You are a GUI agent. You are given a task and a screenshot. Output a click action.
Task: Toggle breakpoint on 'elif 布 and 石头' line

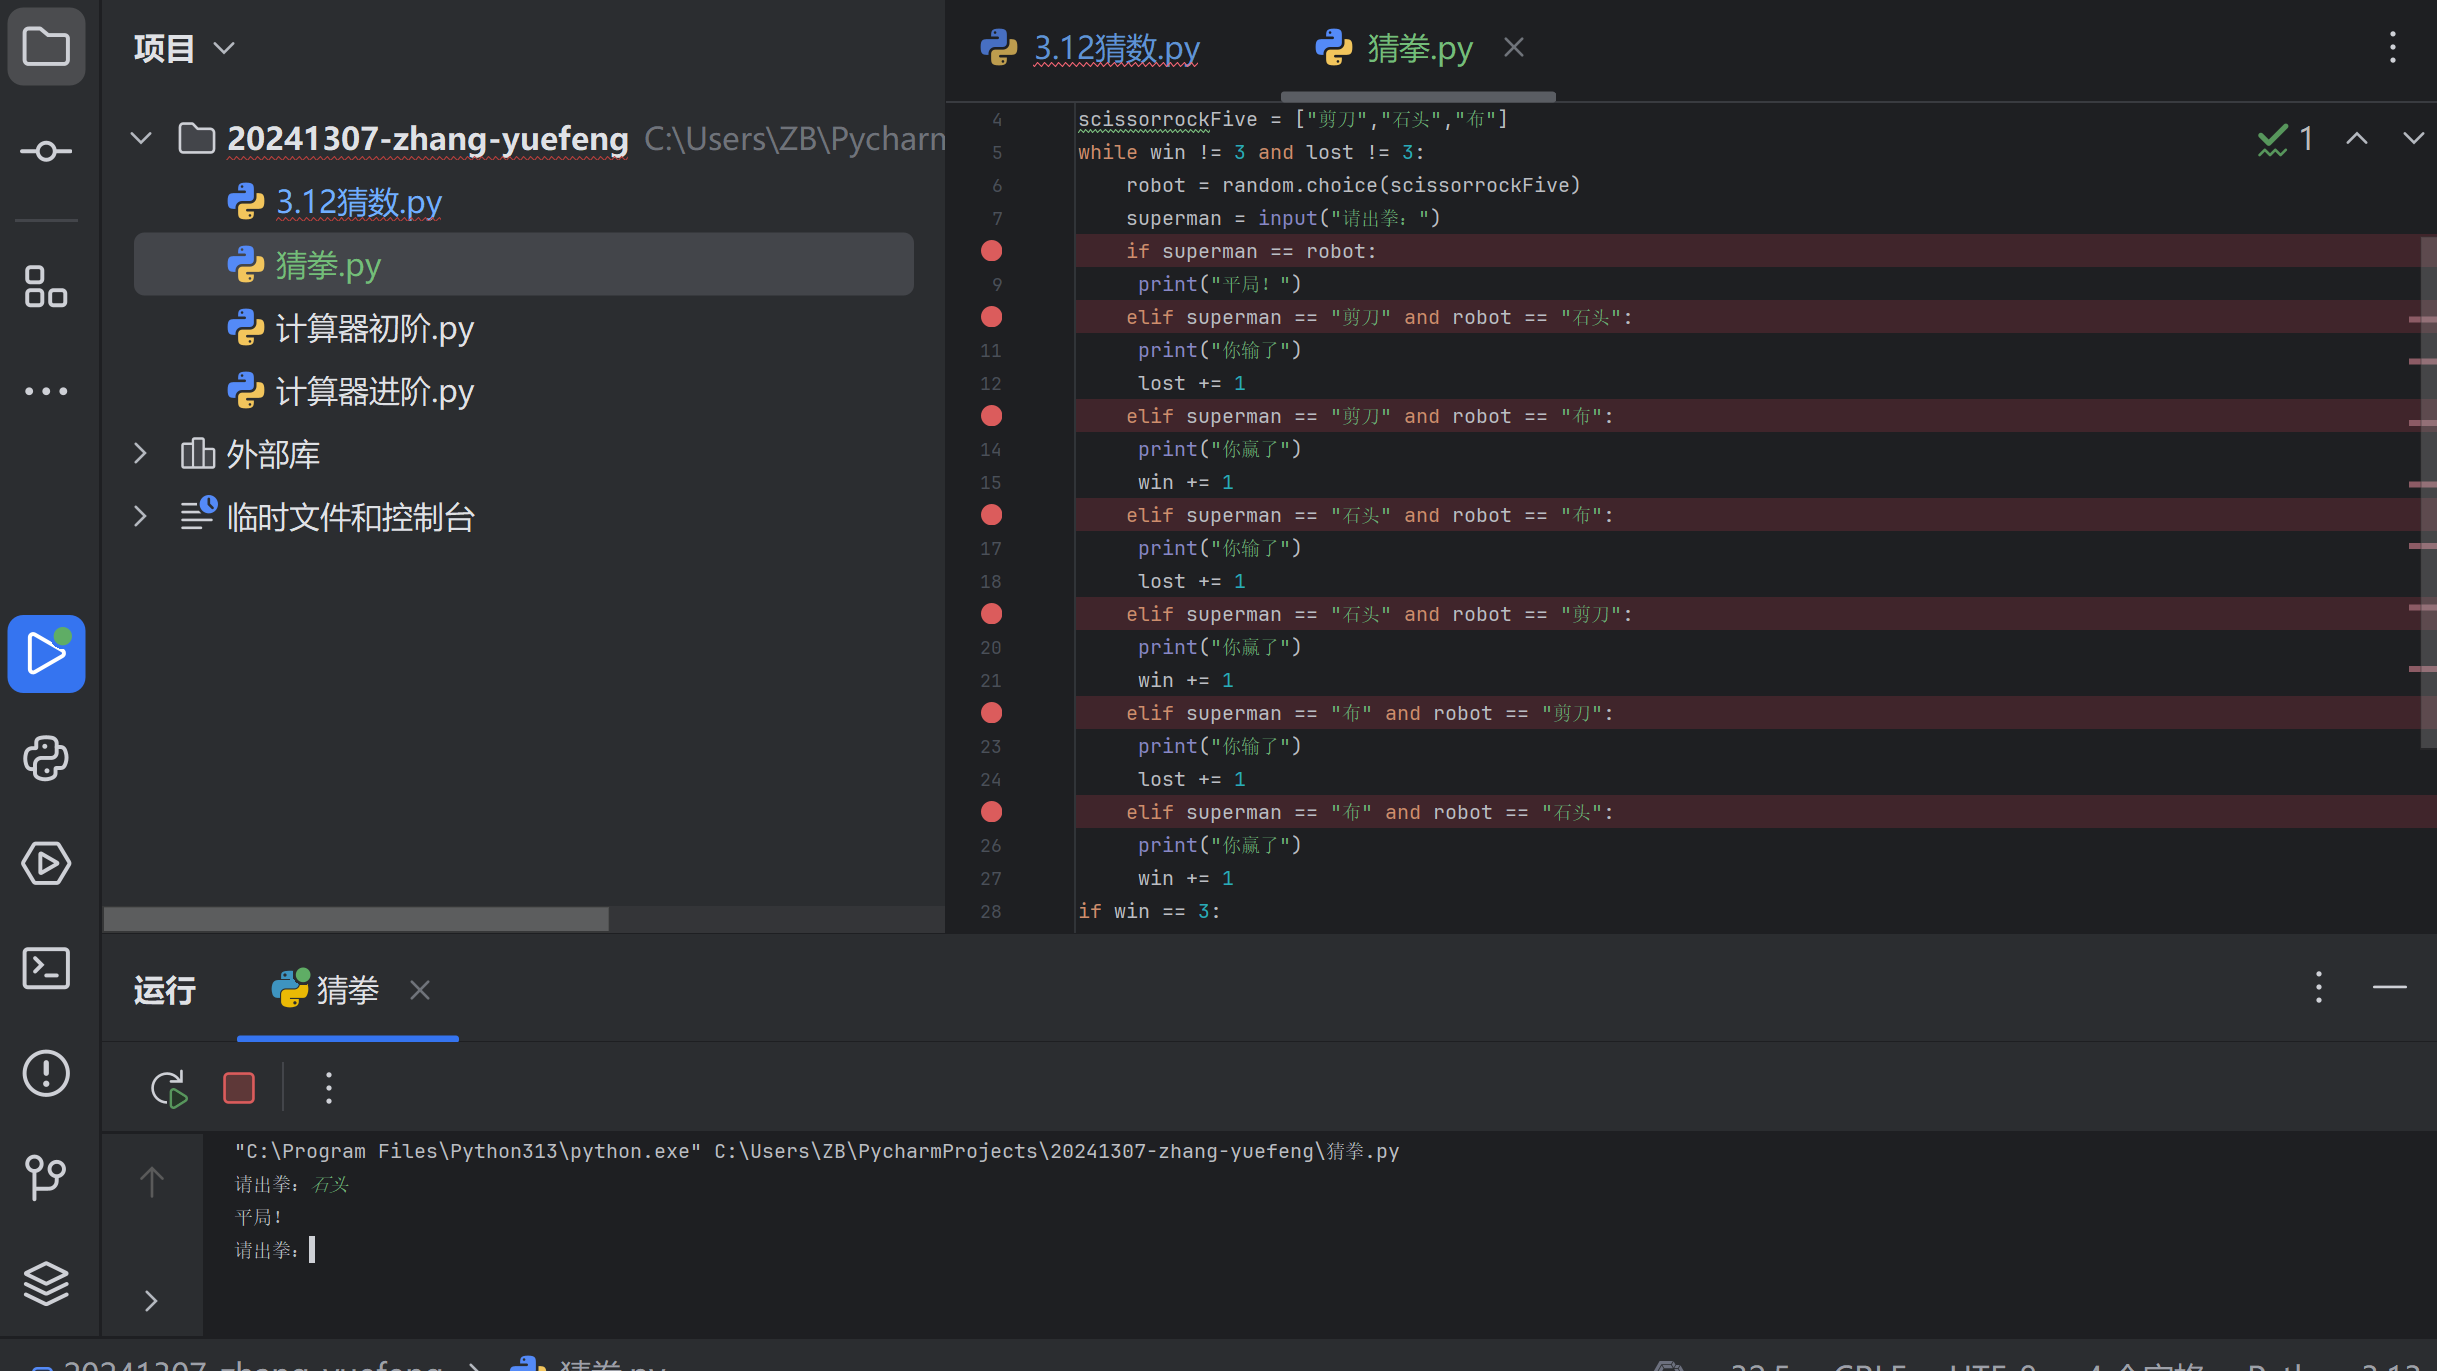pos(991,812)
